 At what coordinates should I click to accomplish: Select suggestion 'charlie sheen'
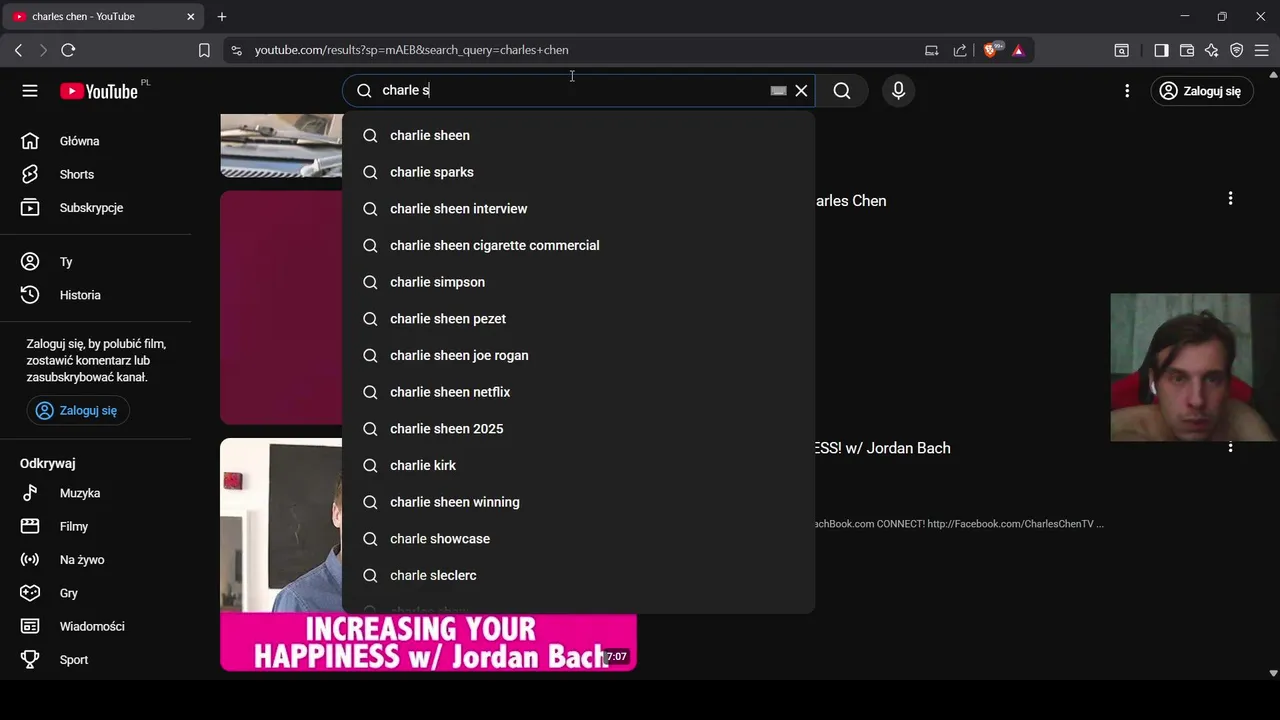click(578, 135)
